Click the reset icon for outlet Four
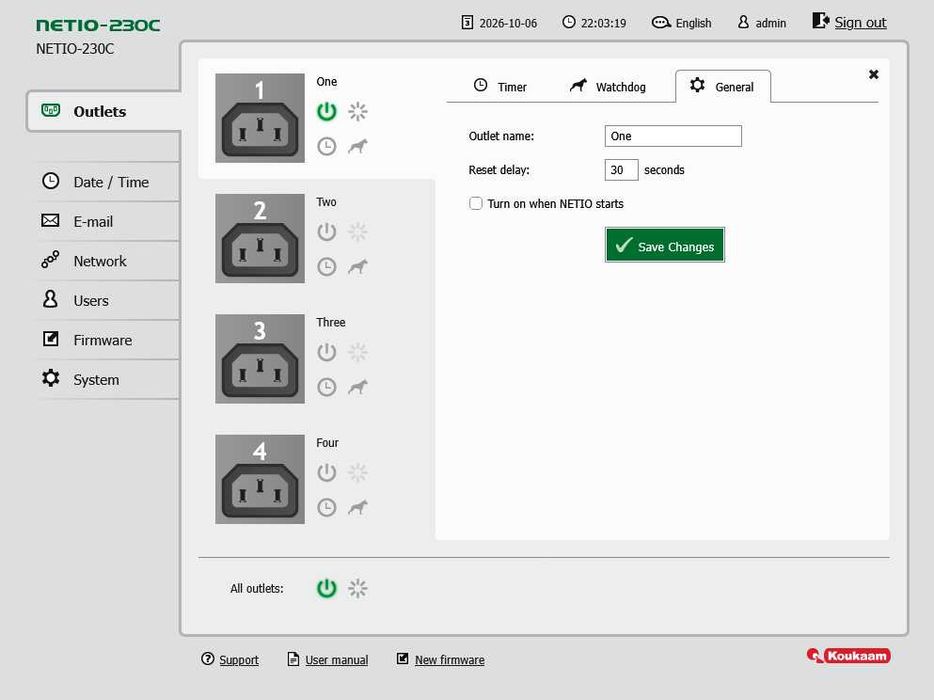The width and height of the screenshot is (934, 700). click(357, 472)
